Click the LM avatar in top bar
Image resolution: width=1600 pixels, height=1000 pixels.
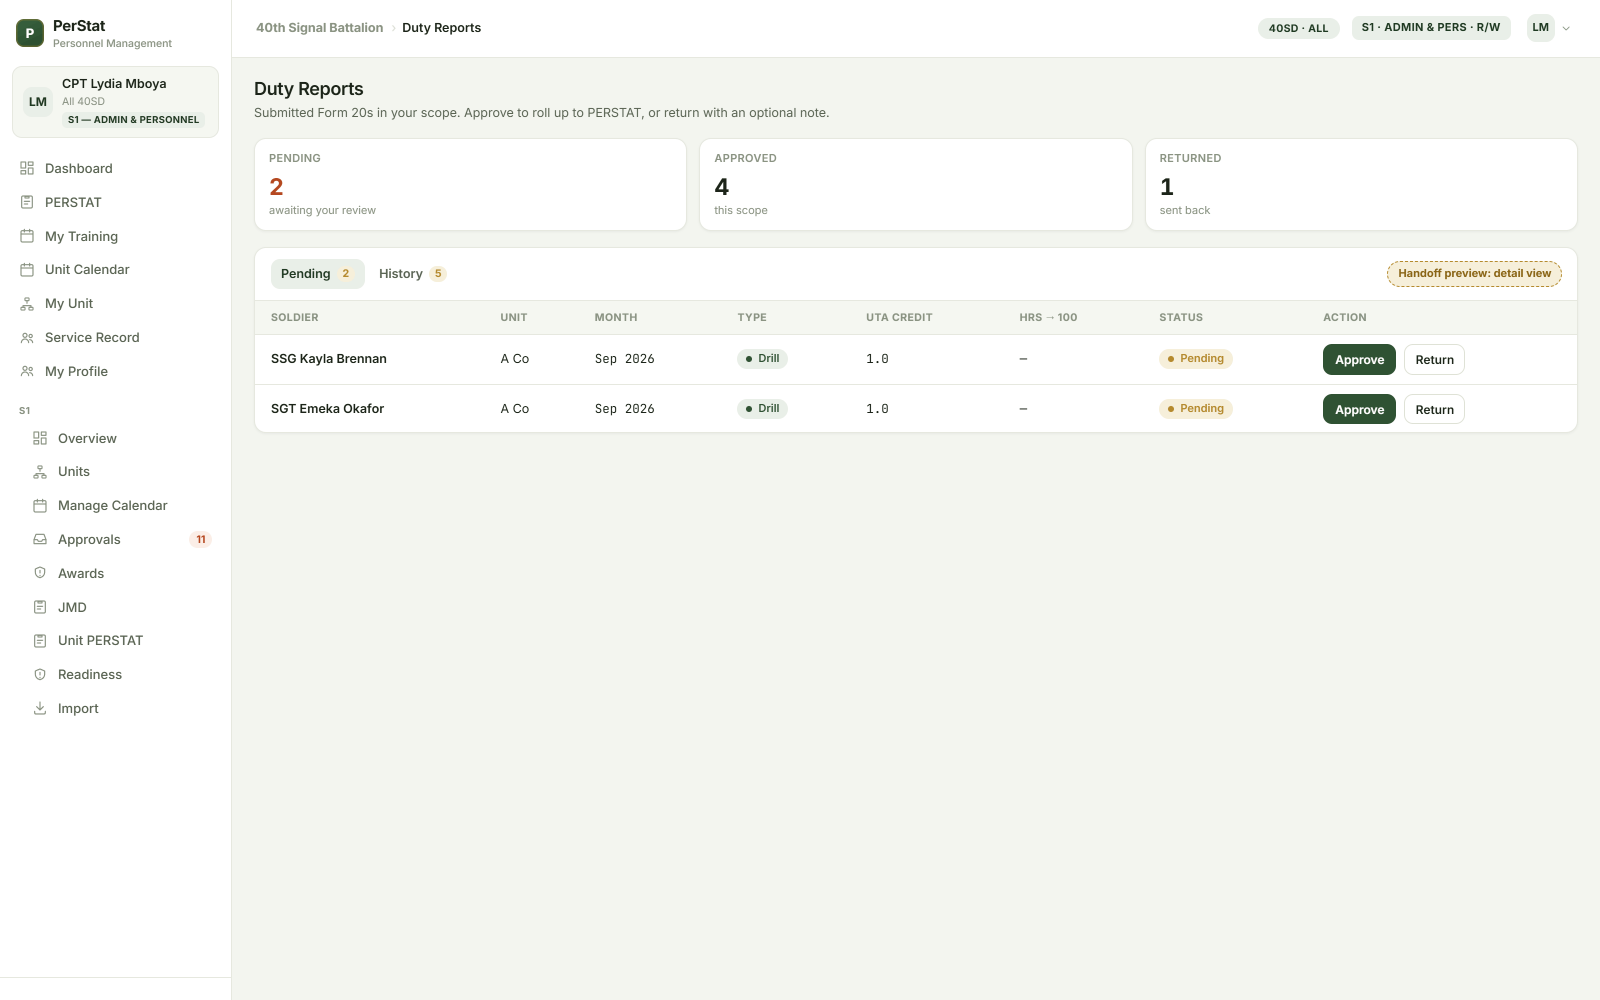pyautogui.click(x=1541, y=28)
